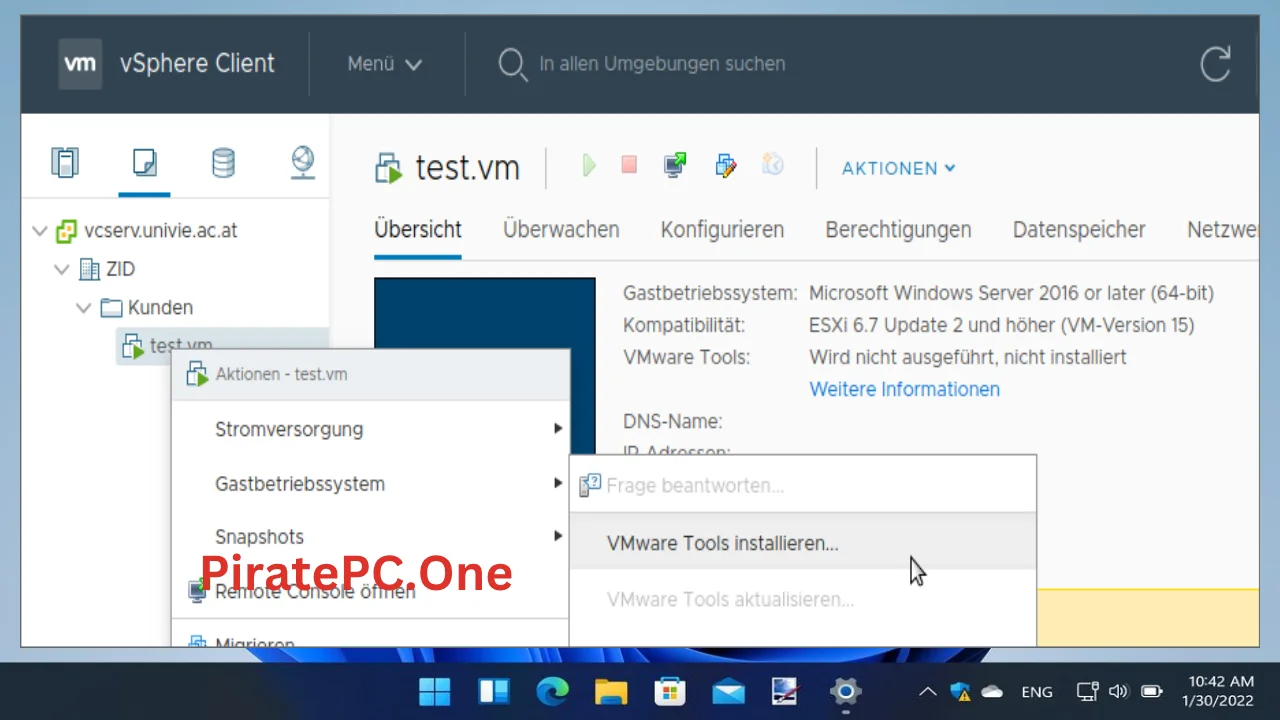Click the OneDrive cloud tray icon
Viewport: 1280px width, 720px height.
992,692
